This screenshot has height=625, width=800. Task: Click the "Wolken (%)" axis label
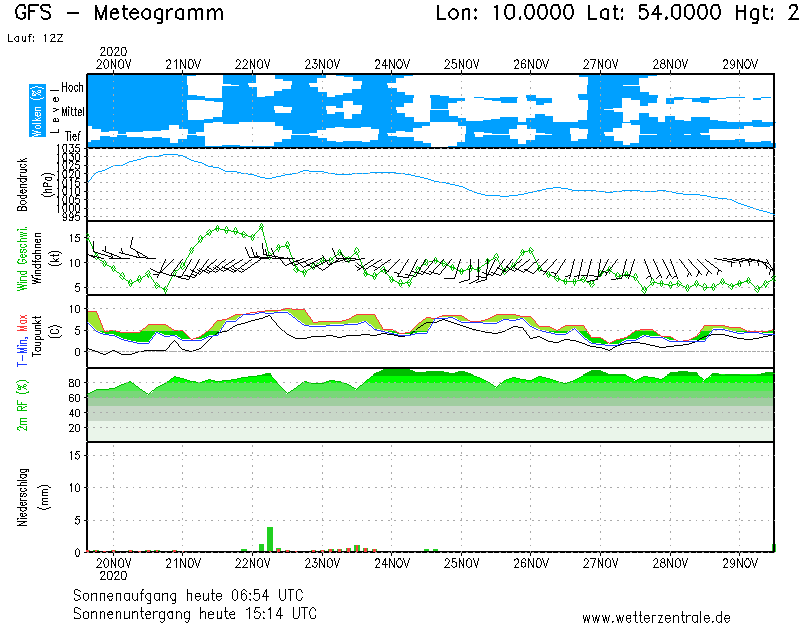tap(37, 111)
